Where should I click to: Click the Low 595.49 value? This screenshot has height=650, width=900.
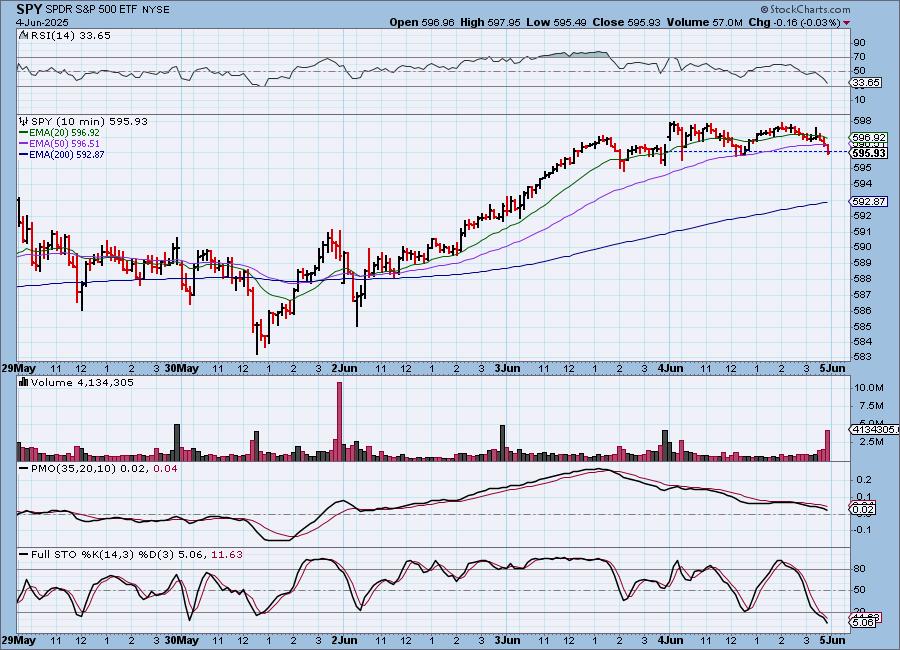(556, 22)
